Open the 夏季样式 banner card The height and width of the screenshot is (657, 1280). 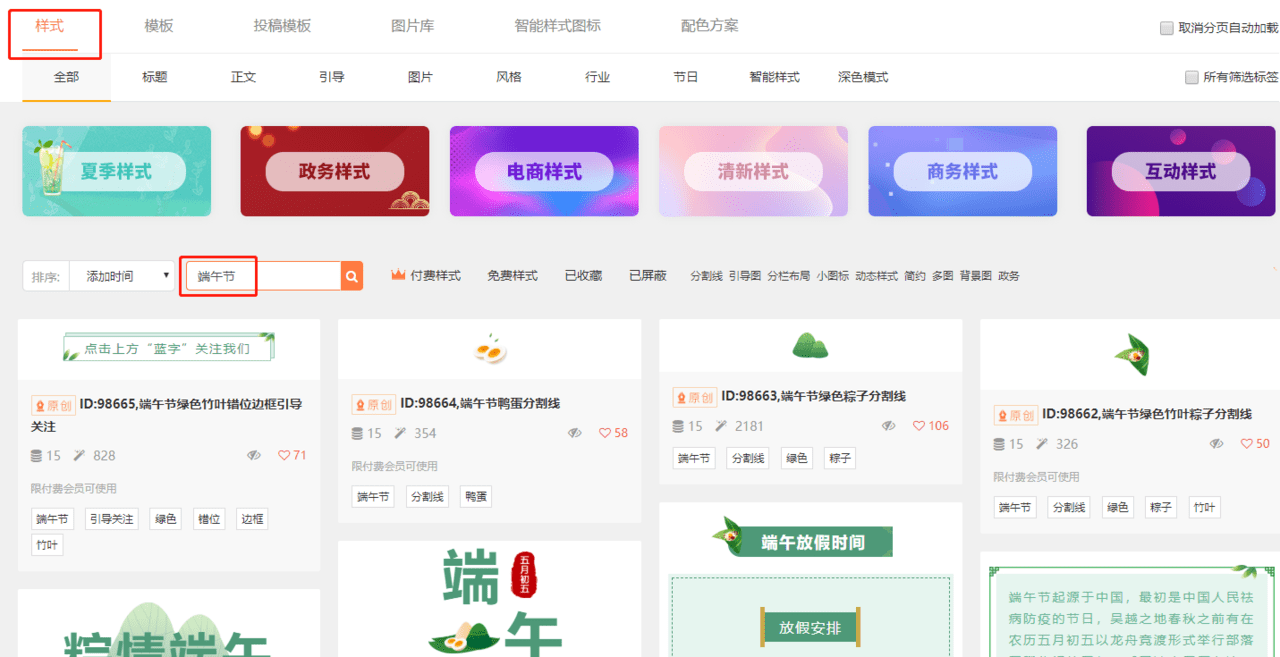pos(116,171)
